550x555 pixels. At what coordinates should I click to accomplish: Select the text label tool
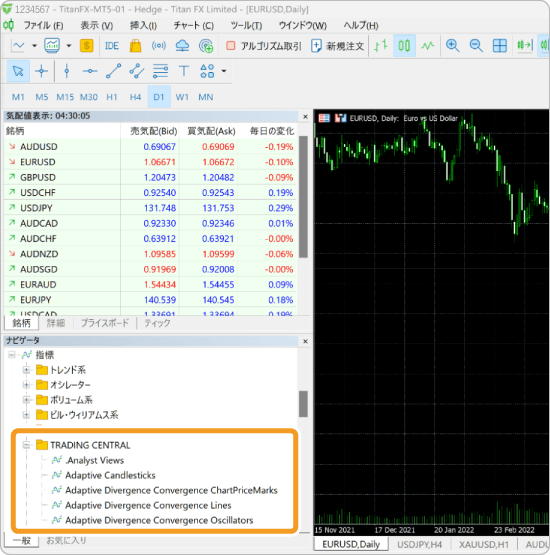click(184, 71)
